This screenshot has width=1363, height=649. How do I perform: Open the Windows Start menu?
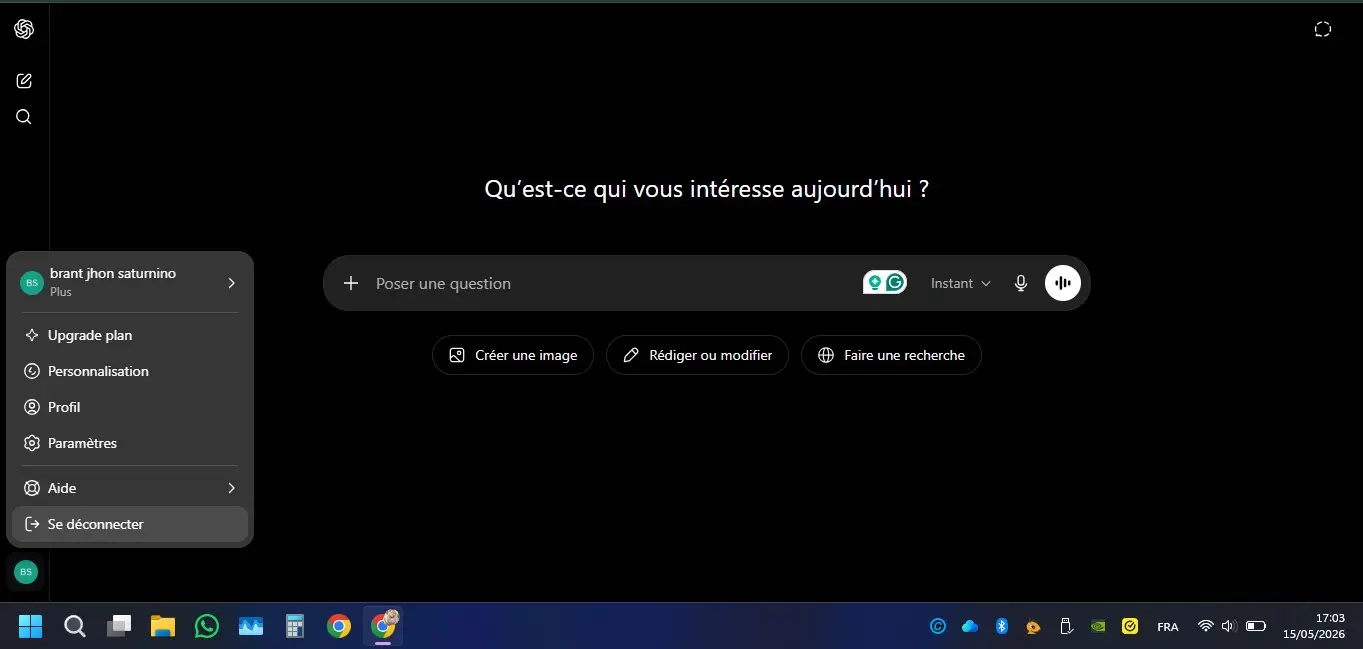pos(30,626)
